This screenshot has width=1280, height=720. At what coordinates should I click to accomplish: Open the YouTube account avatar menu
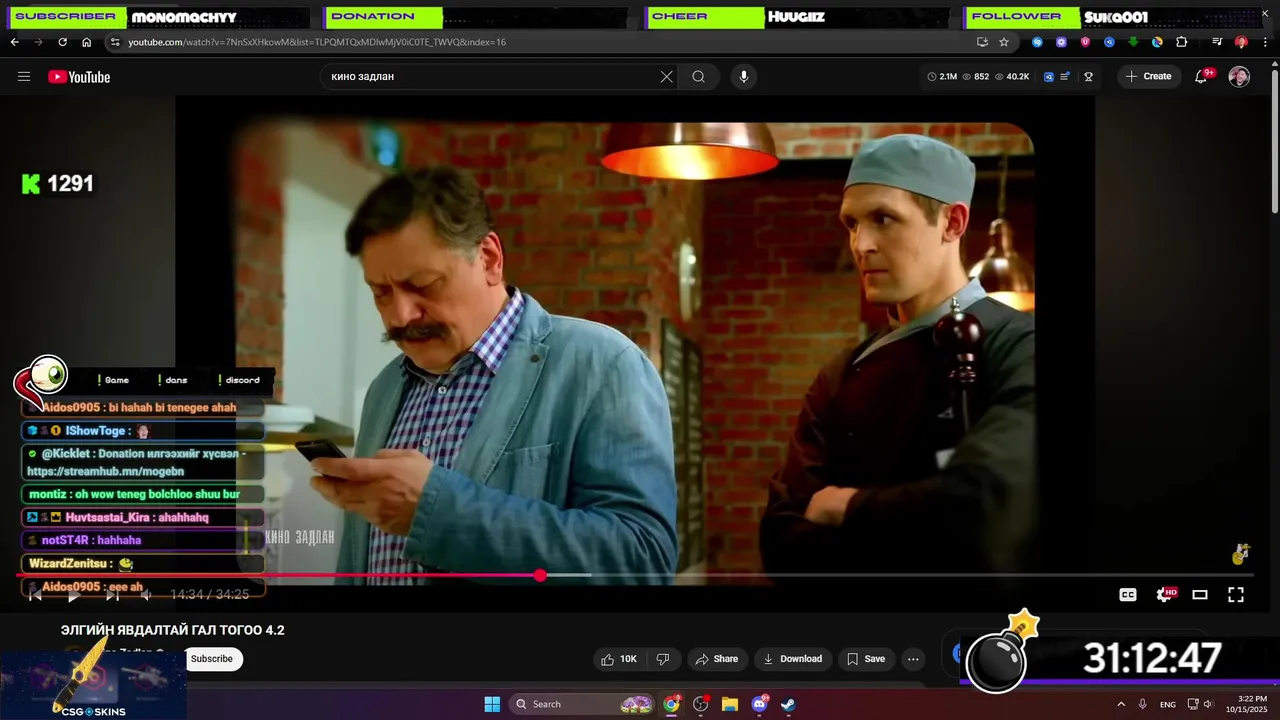[x=1239, y=77]
